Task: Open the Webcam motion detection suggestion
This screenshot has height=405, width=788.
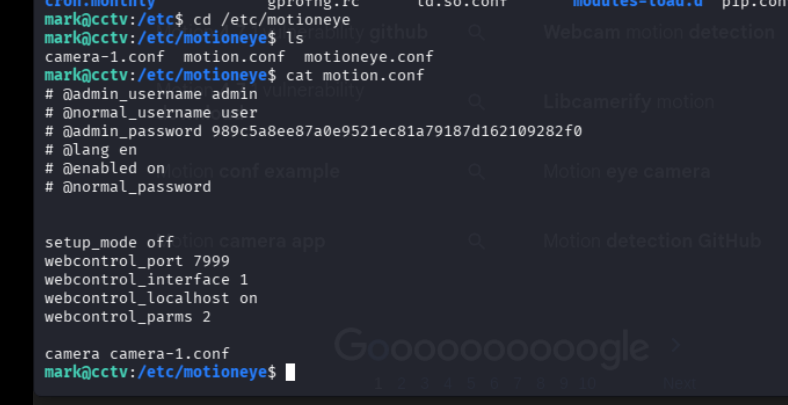Action: [x=659, y=32]
